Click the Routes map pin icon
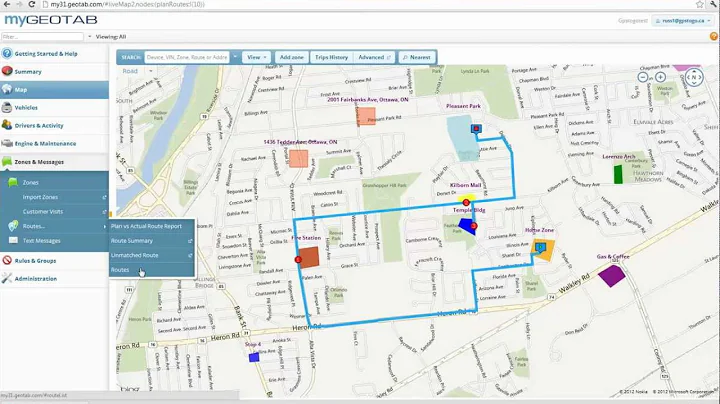The image size is (720, 404). click(13, 225)
